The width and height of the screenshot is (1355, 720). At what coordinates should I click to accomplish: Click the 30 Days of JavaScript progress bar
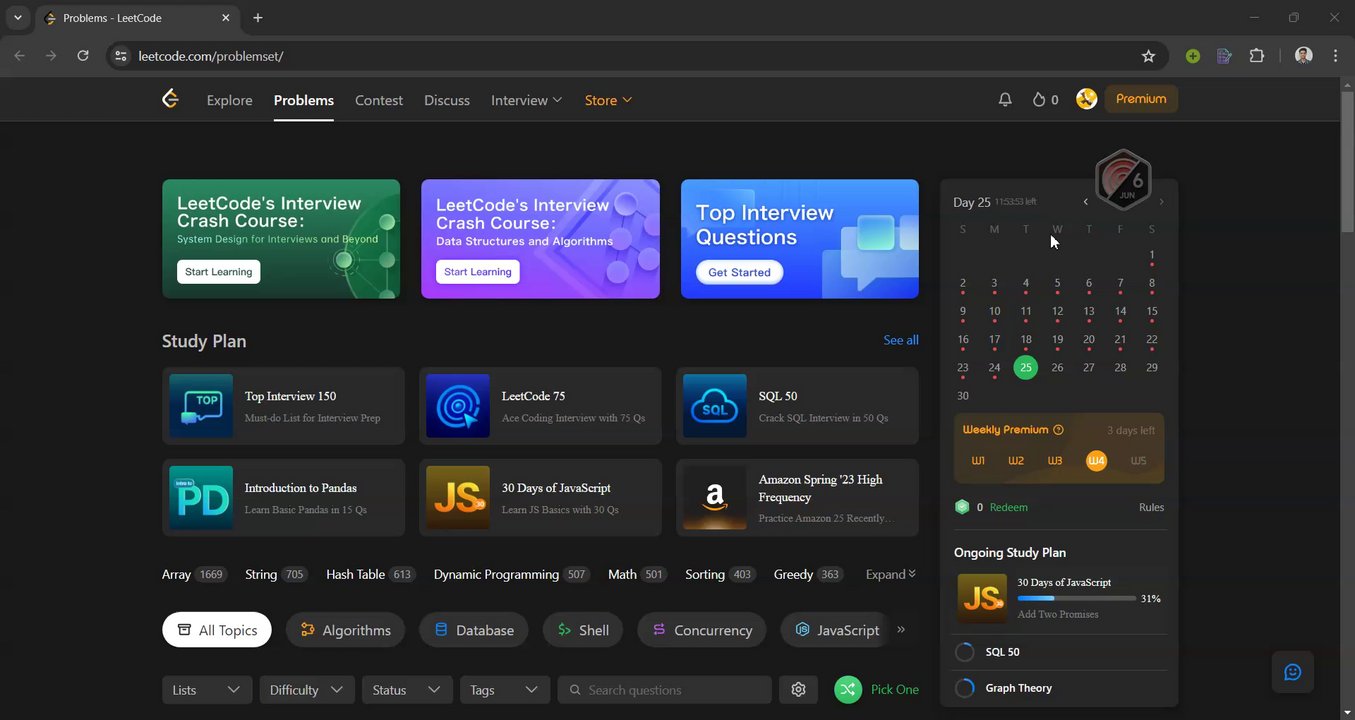1076,598
